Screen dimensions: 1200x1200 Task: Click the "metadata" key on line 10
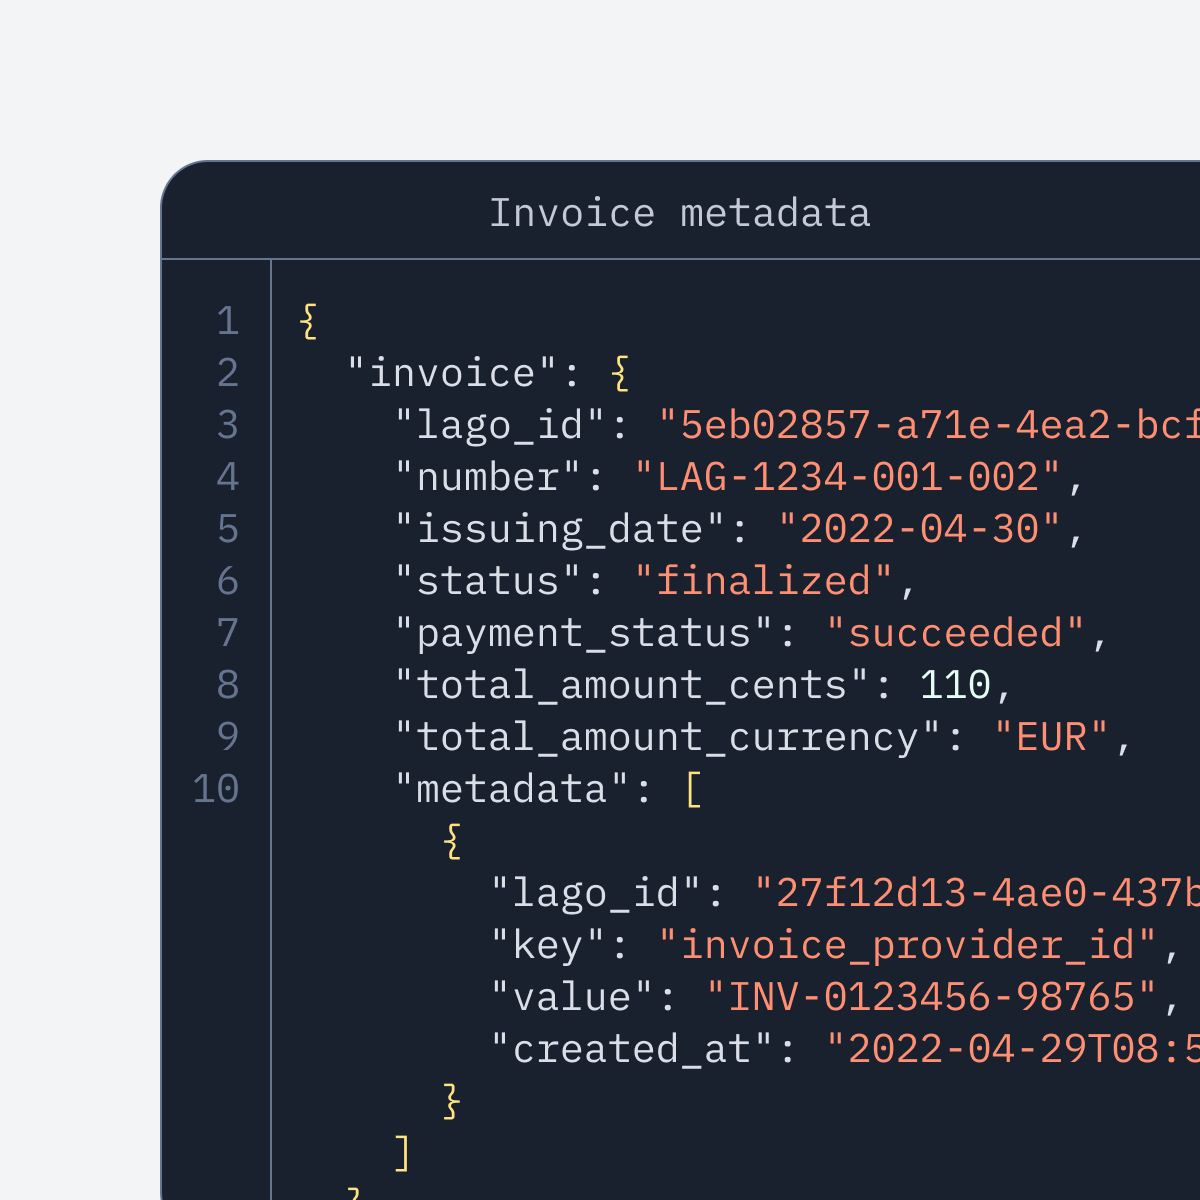(512, 789)
